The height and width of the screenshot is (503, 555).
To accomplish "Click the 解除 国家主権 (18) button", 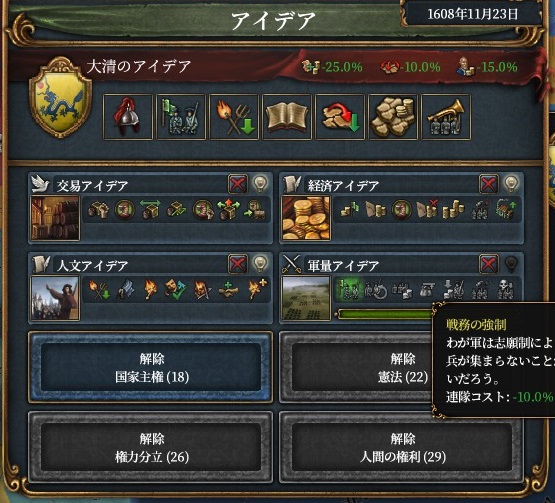I will click(x=151, y=367).
